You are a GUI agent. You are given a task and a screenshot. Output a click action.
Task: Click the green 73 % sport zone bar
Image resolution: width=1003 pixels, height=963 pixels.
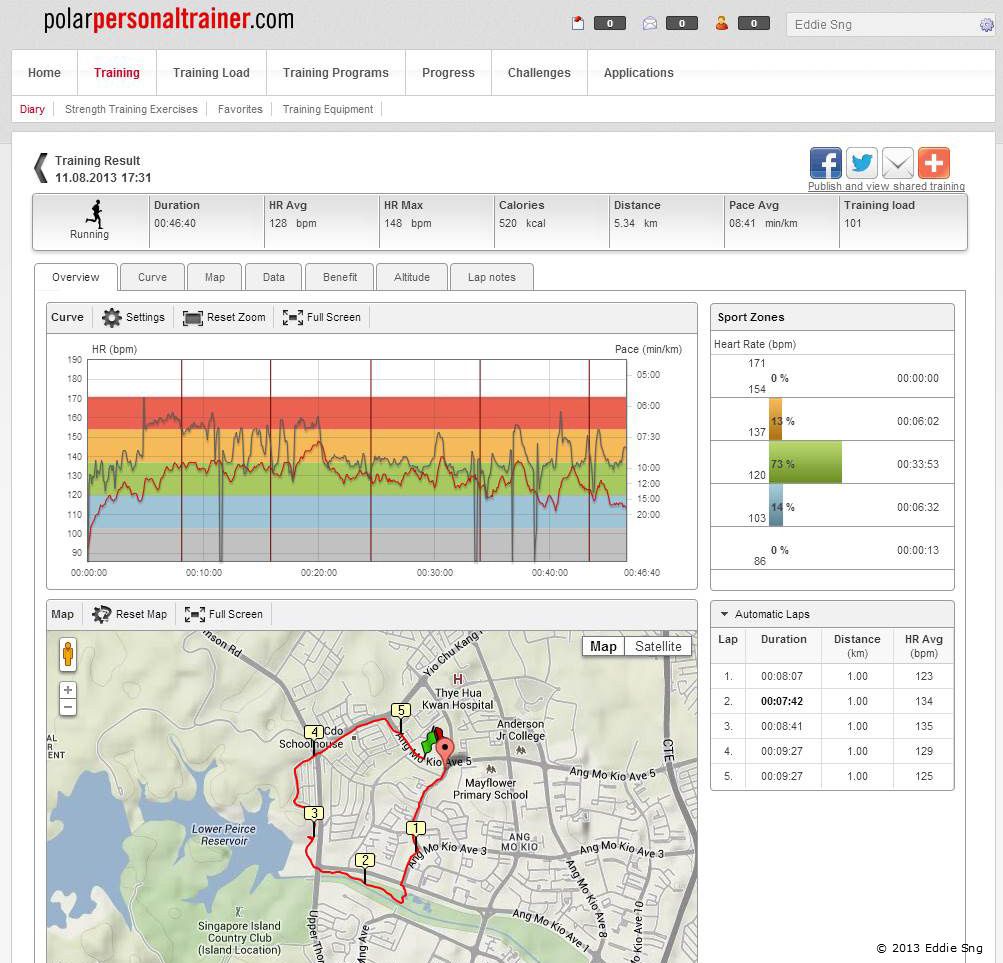click(805, 463)
